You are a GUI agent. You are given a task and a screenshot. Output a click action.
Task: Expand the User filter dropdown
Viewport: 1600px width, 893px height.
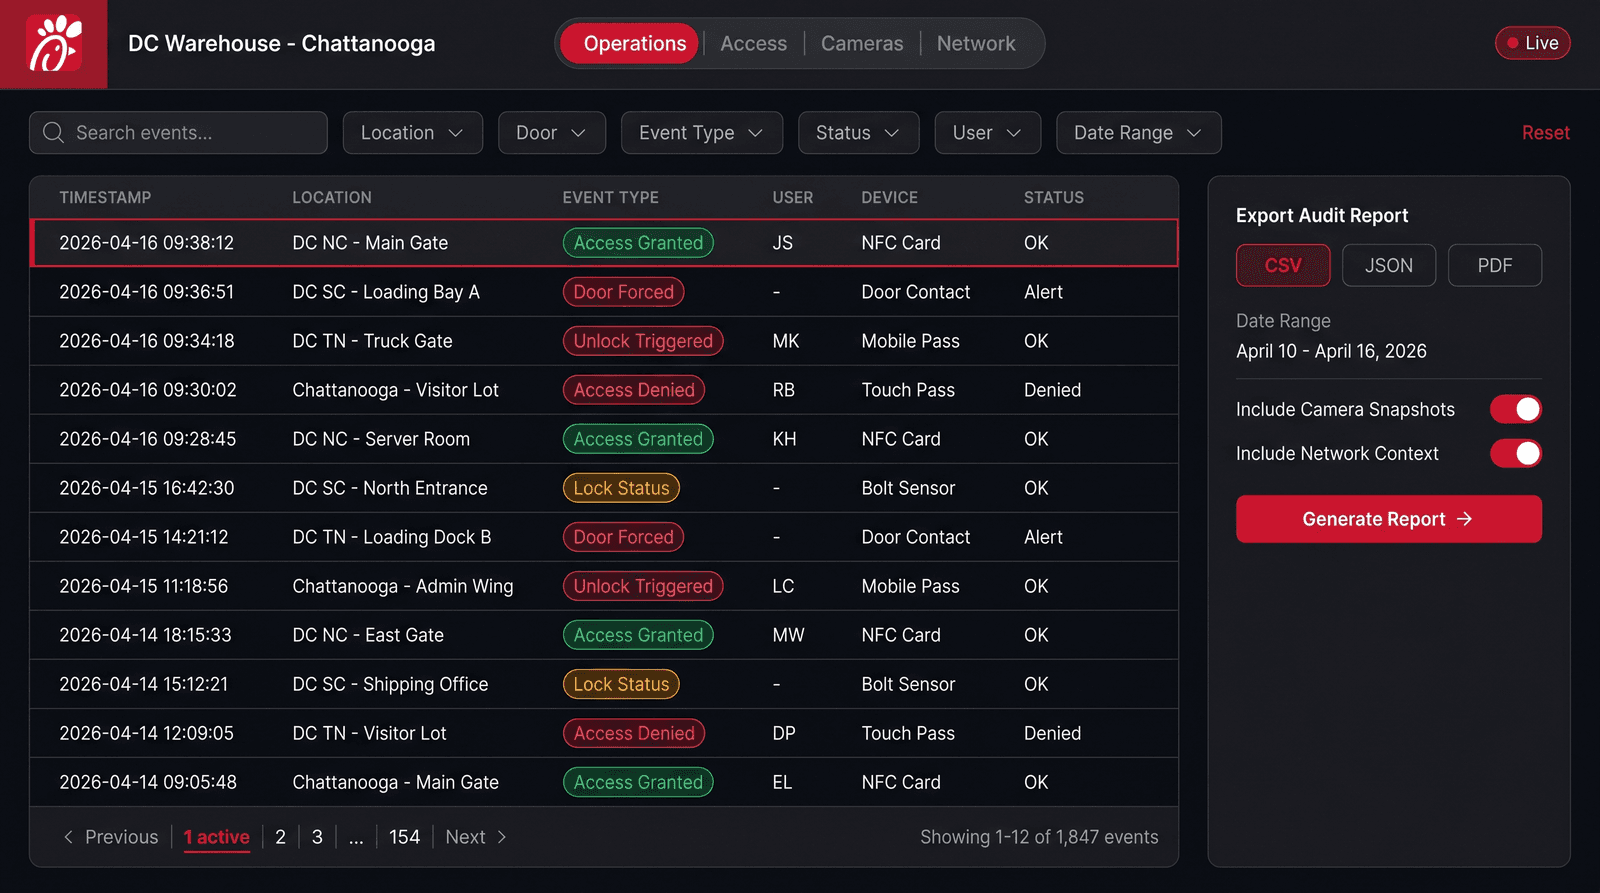(x=988, y=133)
